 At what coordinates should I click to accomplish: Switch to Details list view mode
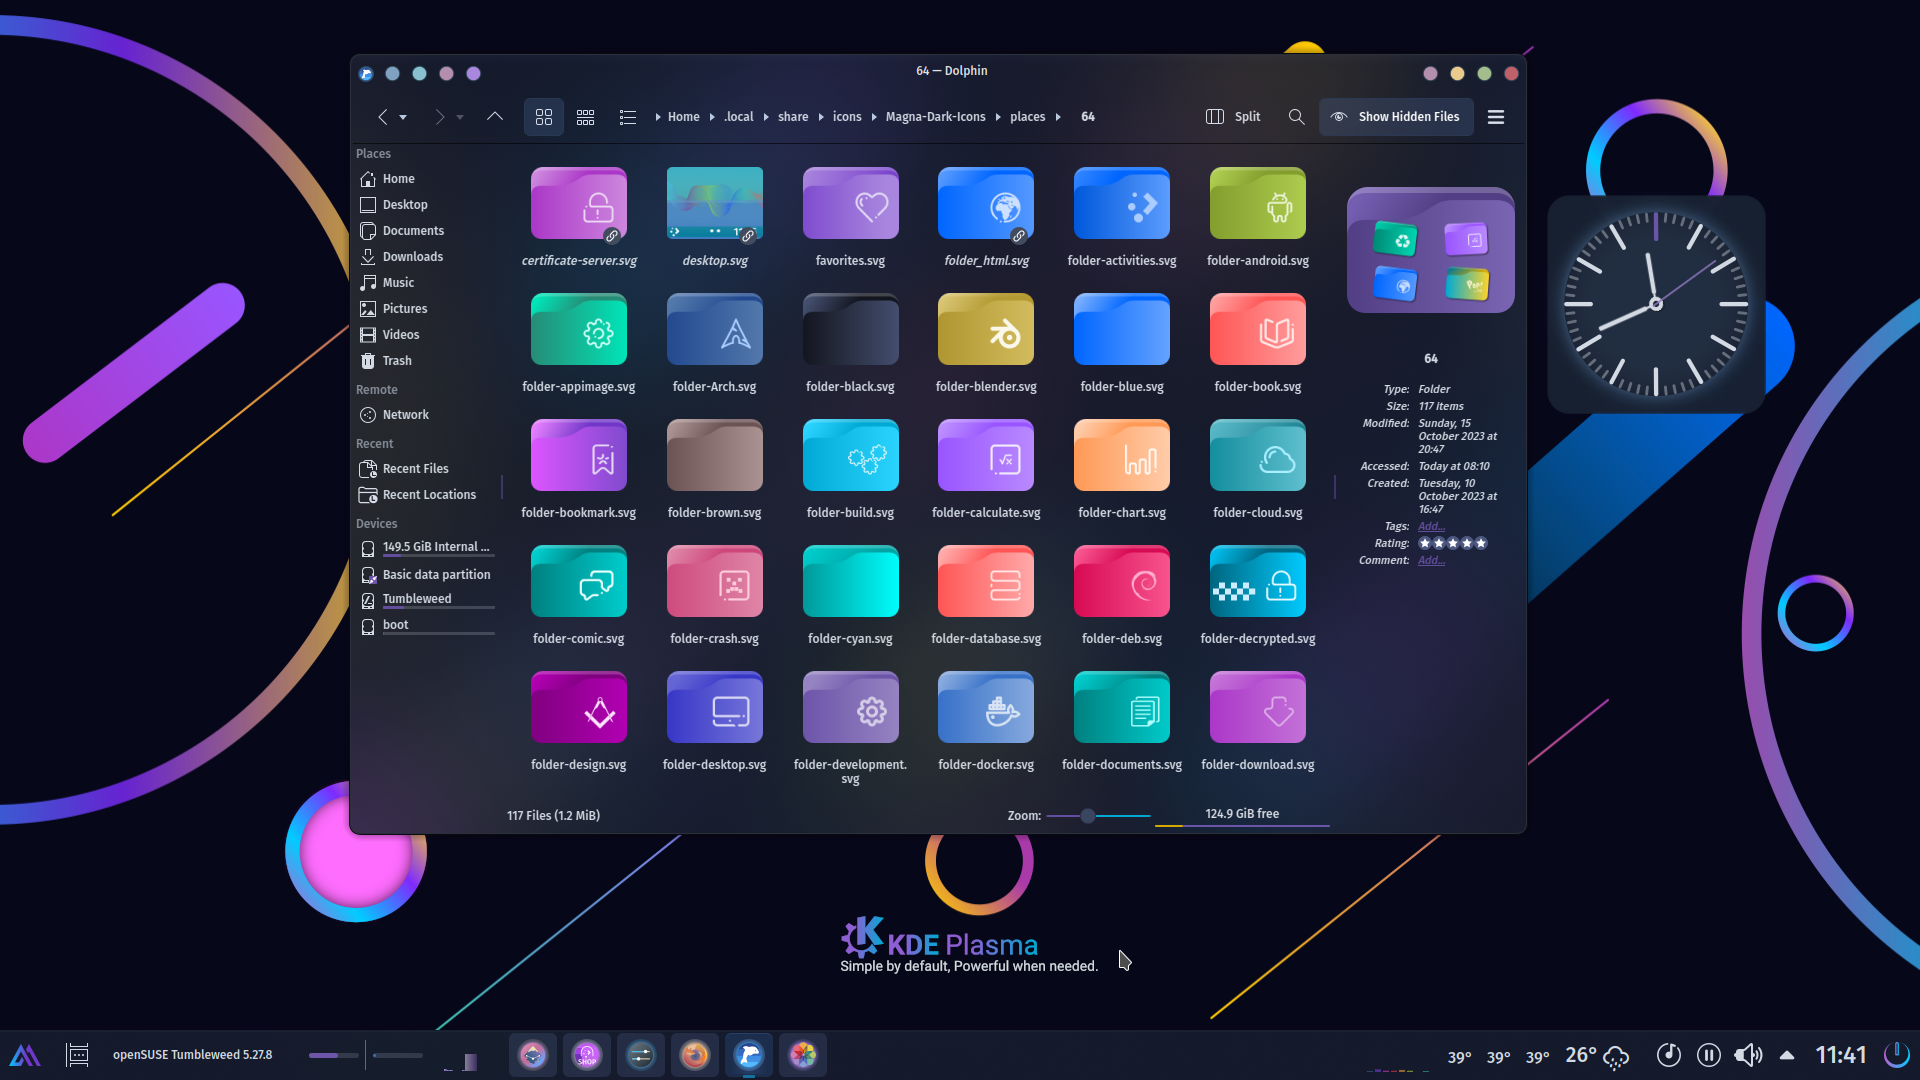(x=628, y=117)
